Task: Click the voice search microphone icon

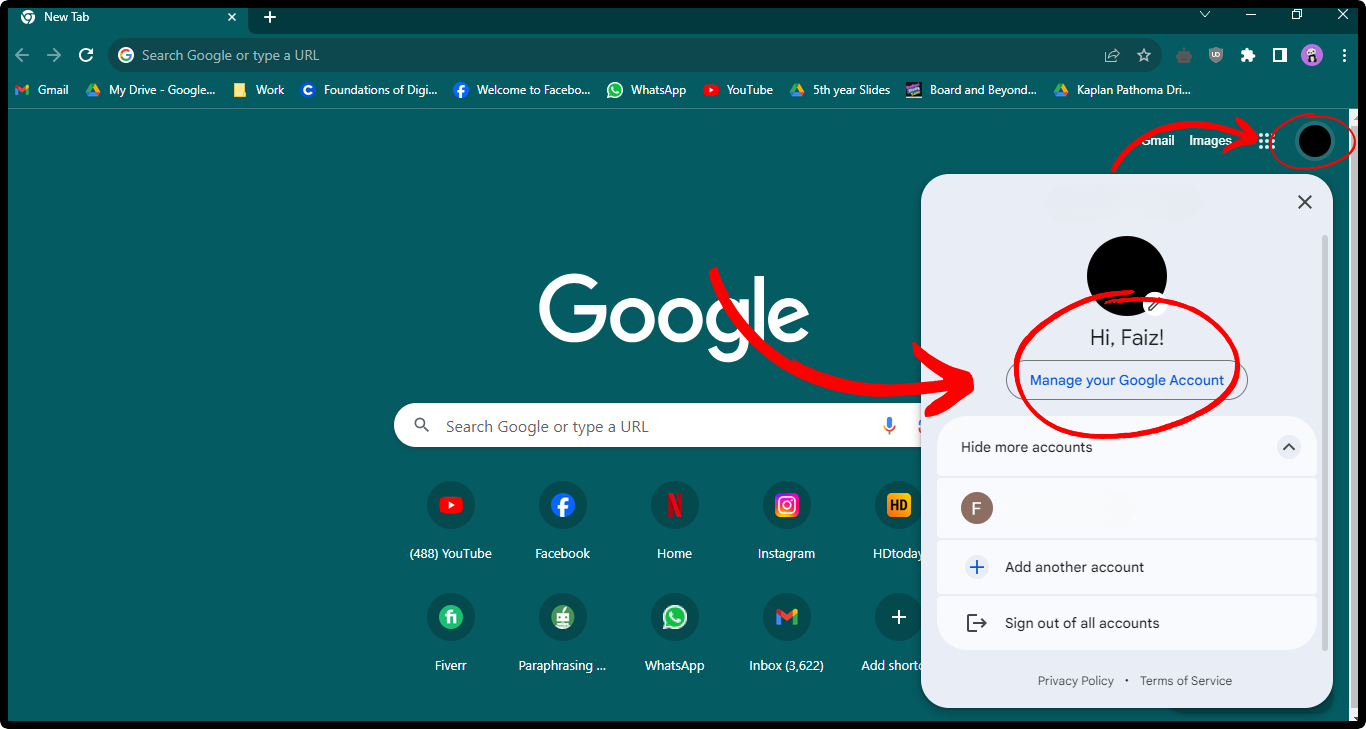Action: pyautogui.click(x=889, y=426)
